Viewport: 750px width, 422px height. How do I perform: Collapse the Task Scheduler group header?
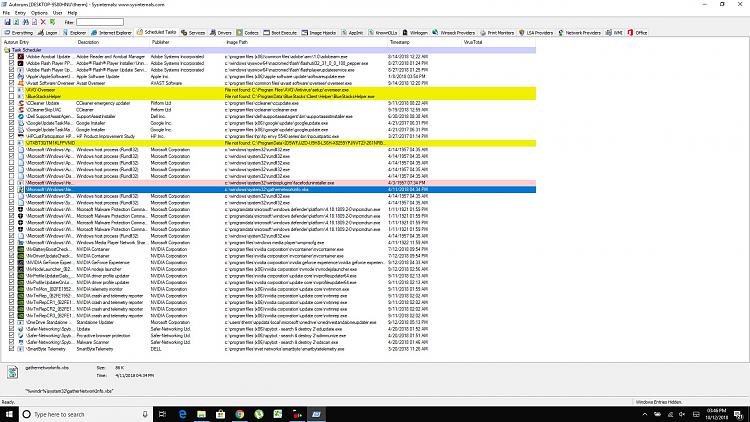pyautogui.click(x=268, y=50)
